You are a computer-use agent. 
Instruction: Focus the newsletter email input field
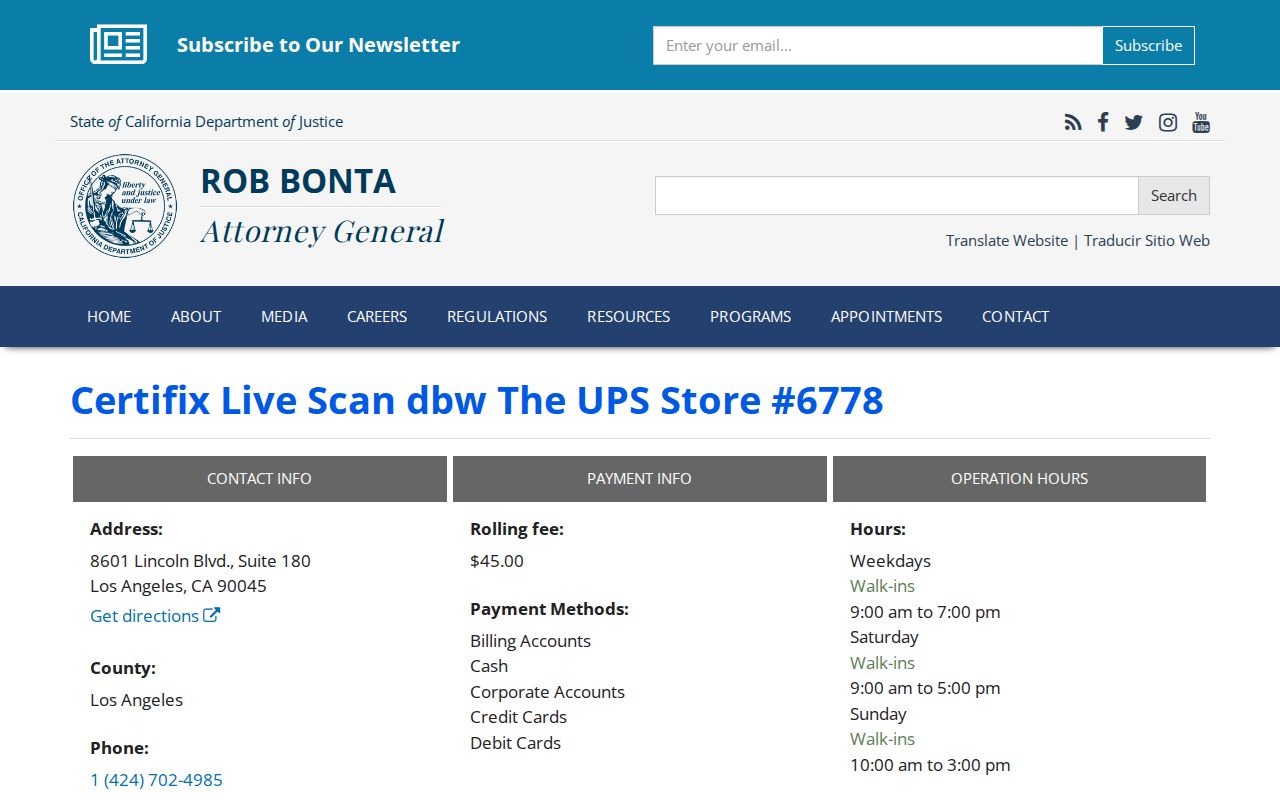point(878,45)
